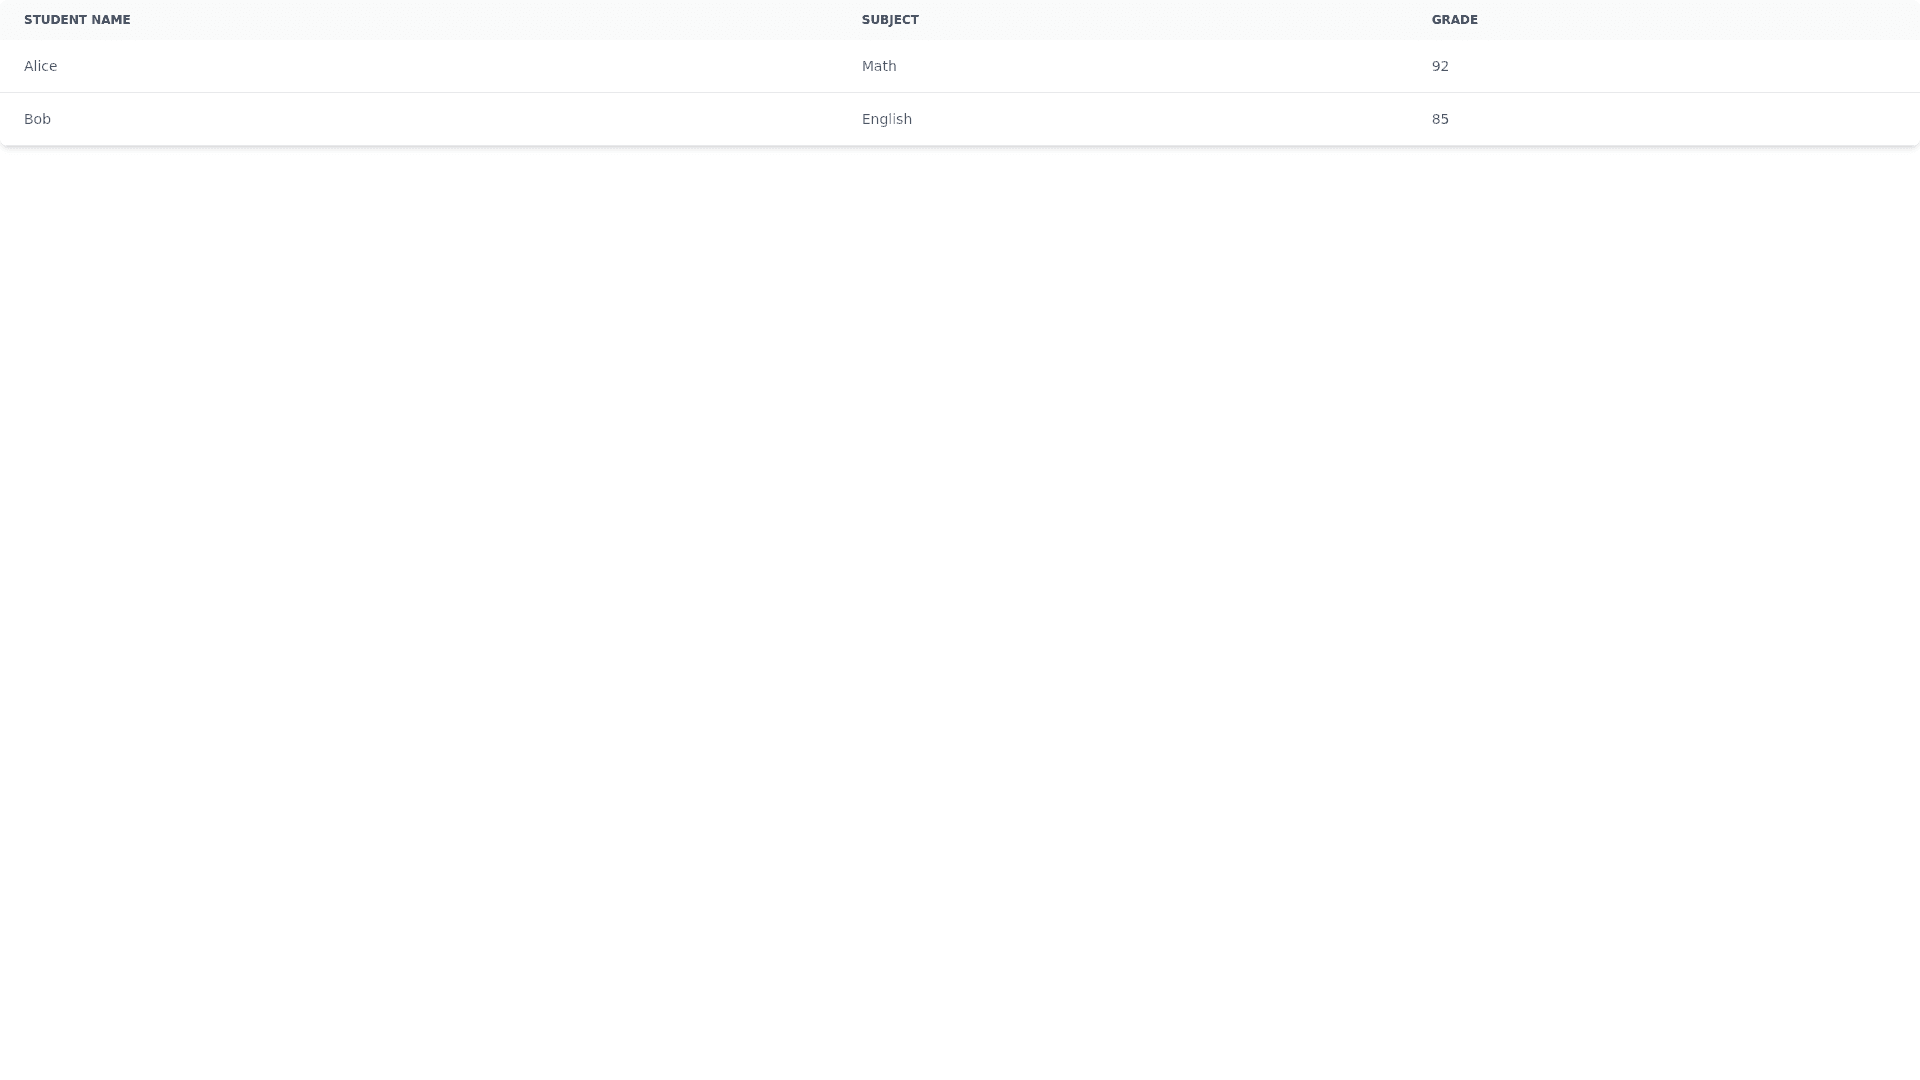
Task: Click header space between Subject and Grade
Action: 1170,20
